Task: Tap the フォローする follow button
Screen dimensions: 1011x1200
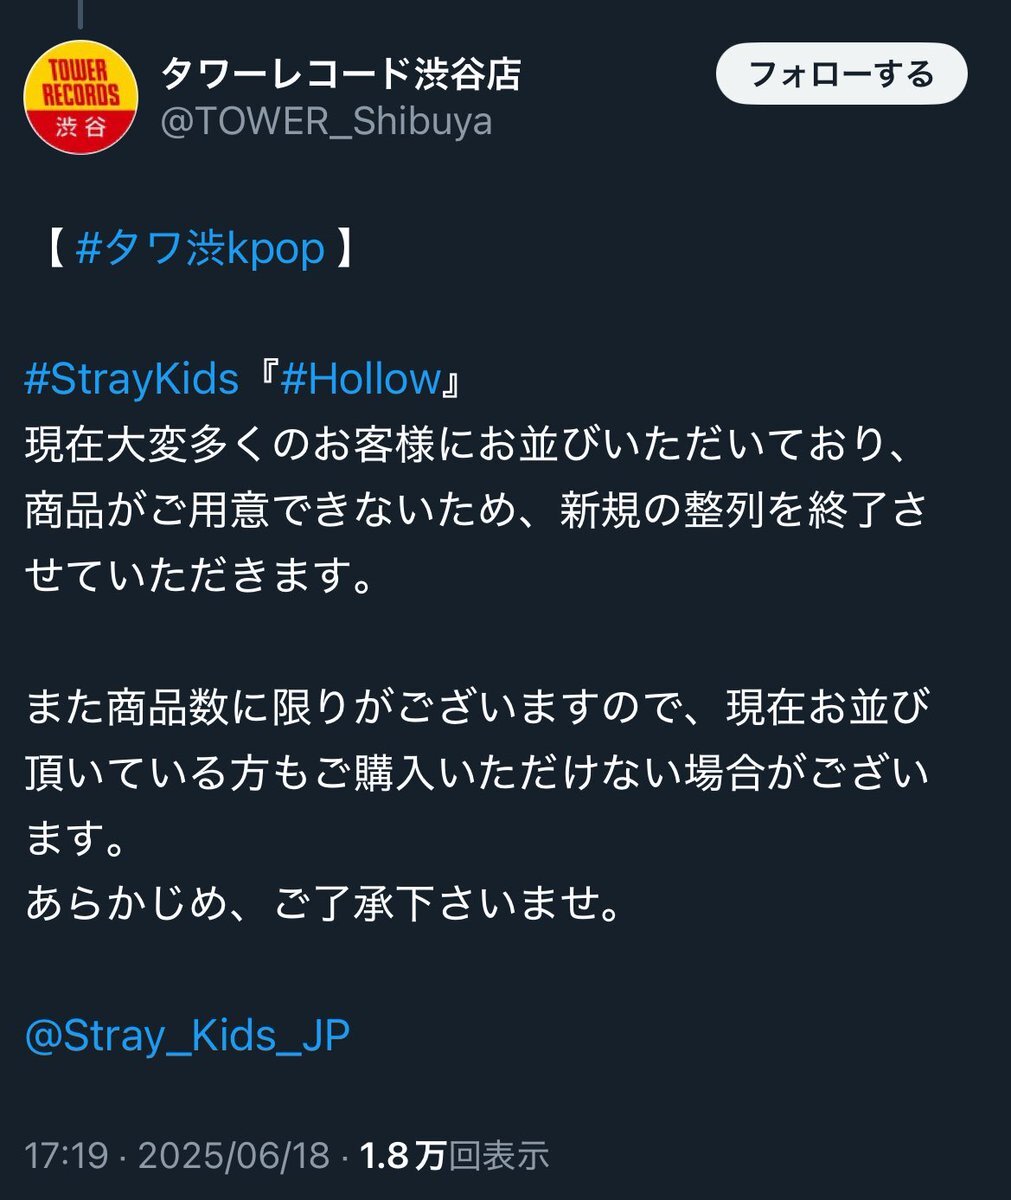Action: pos(841,75)
